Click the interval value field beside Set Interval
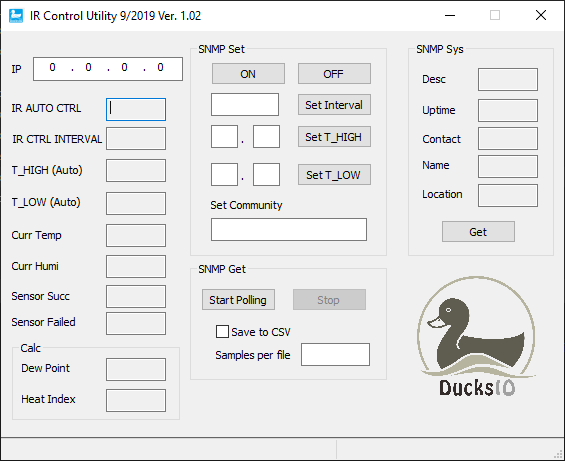 pyautogui.click(x=245, y=105)
